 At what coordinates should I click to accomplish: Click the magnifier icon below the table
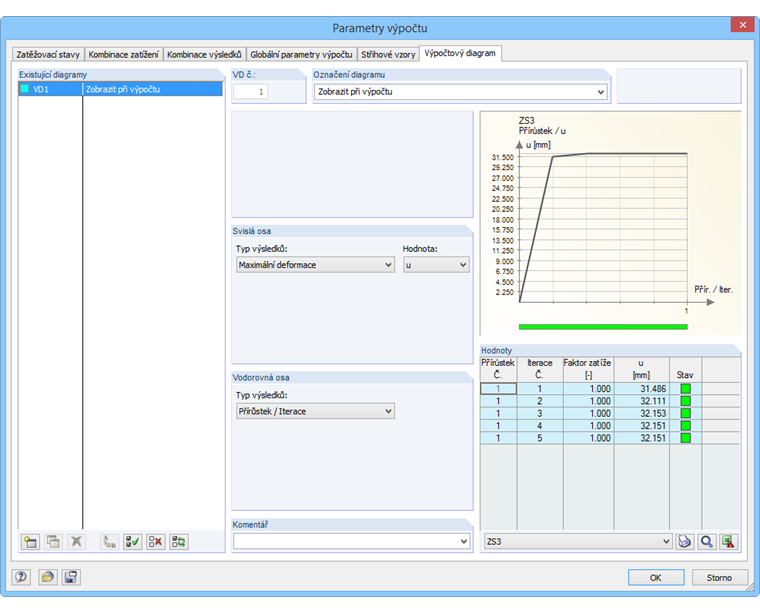pyautogui.click(x=707, y=541)
